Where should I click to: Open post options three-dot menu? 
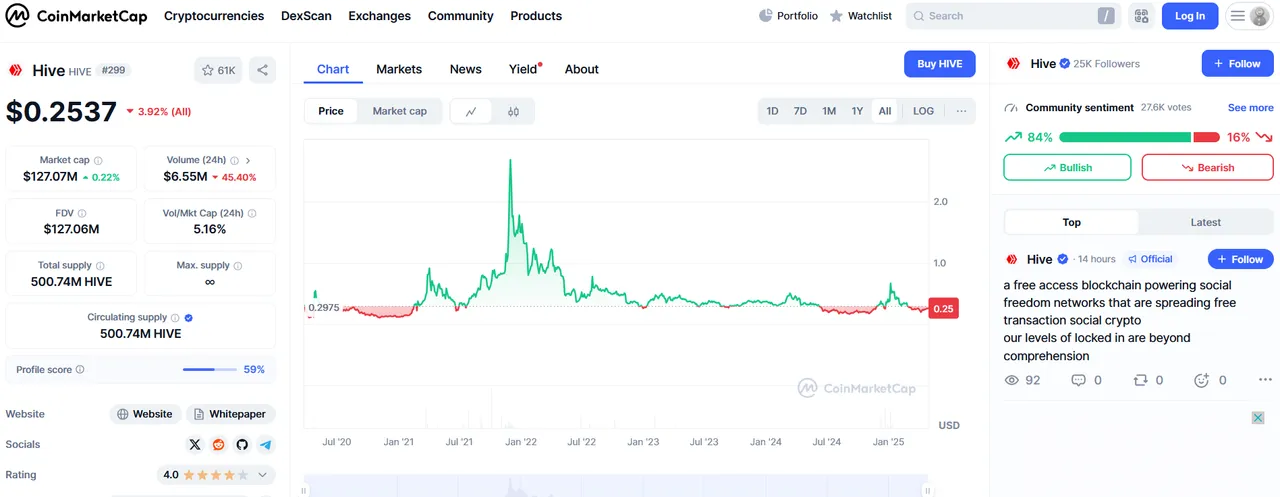[x=1265, y=380]
